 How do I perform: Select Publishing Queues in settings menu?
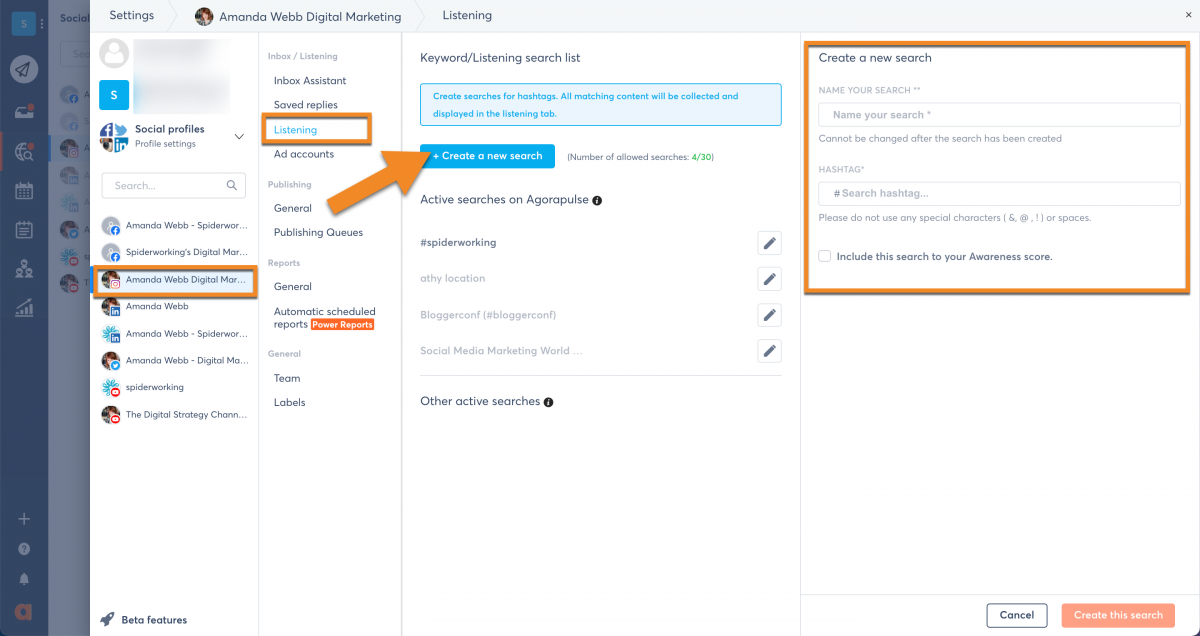(318, 233)
